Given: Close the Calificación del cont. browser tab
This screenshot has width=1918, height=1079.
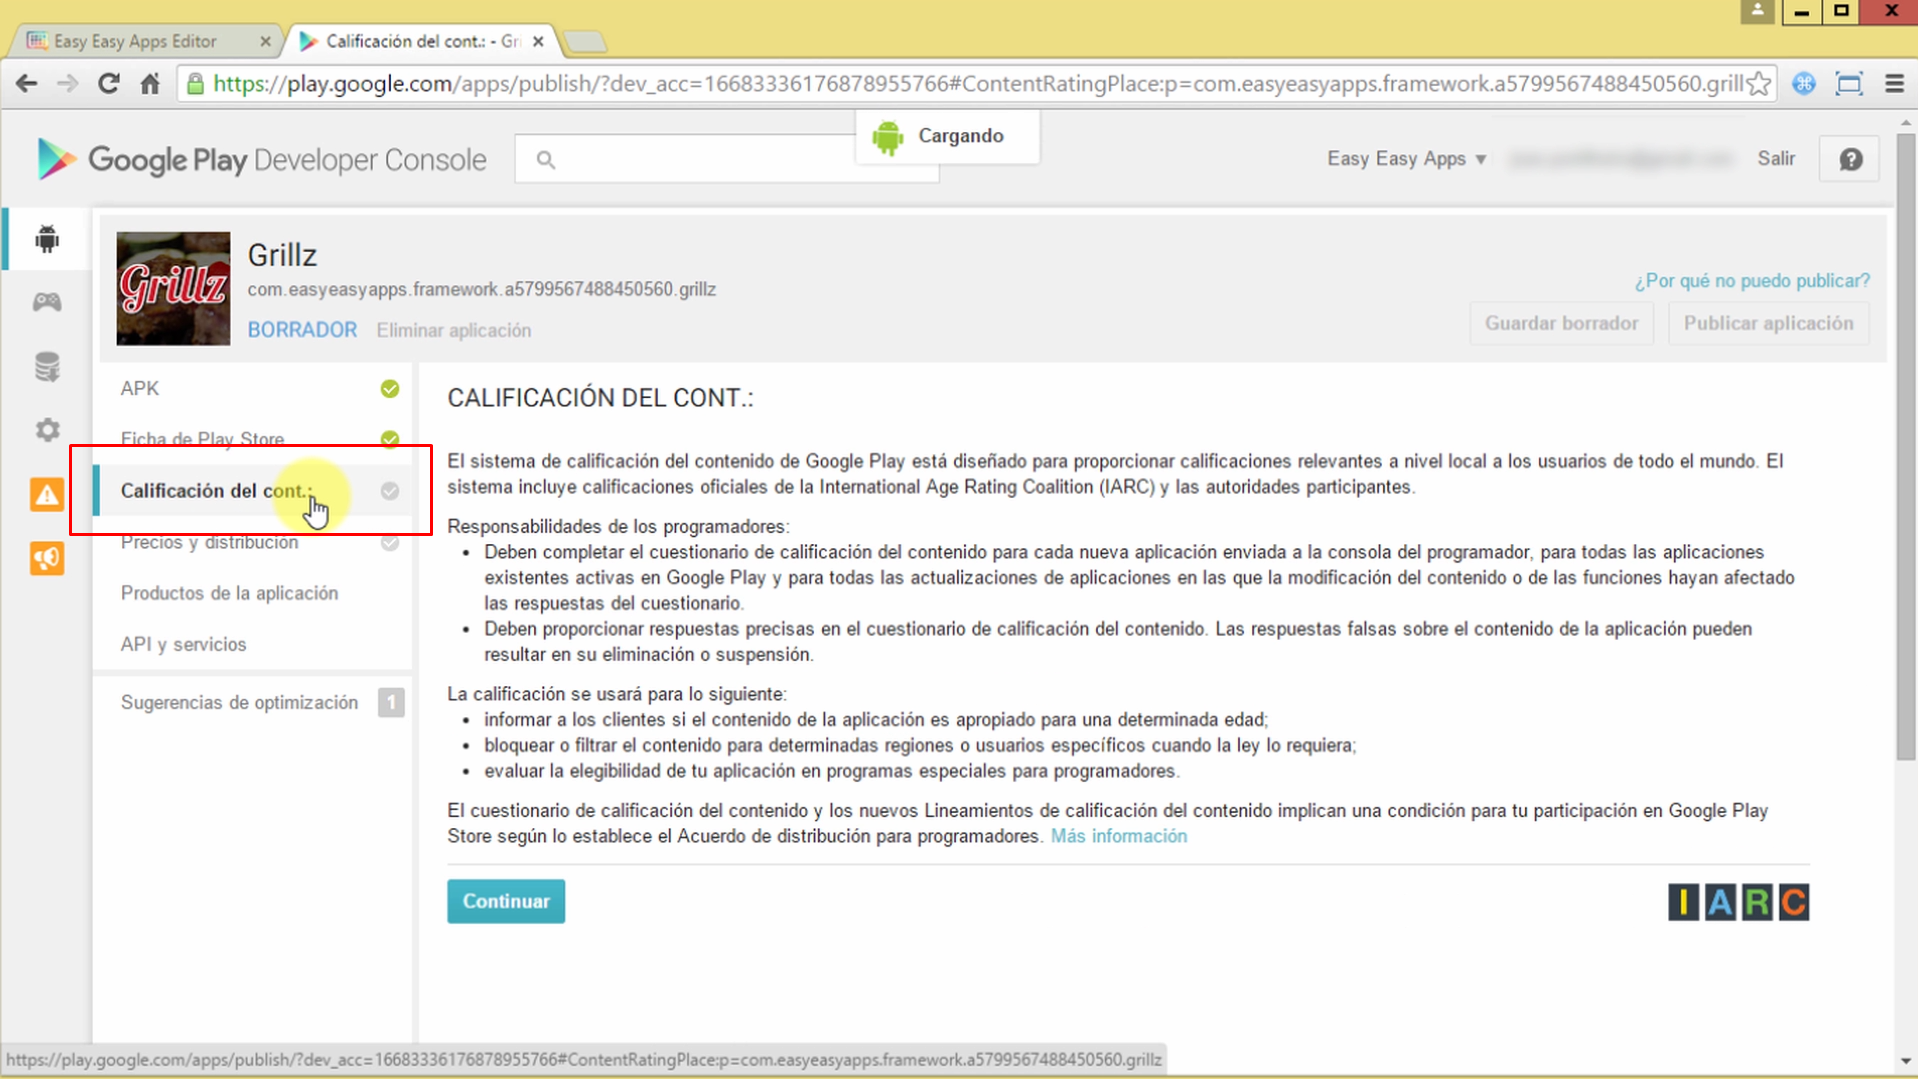Looking at the screenshot, I should tap(538, 41).
